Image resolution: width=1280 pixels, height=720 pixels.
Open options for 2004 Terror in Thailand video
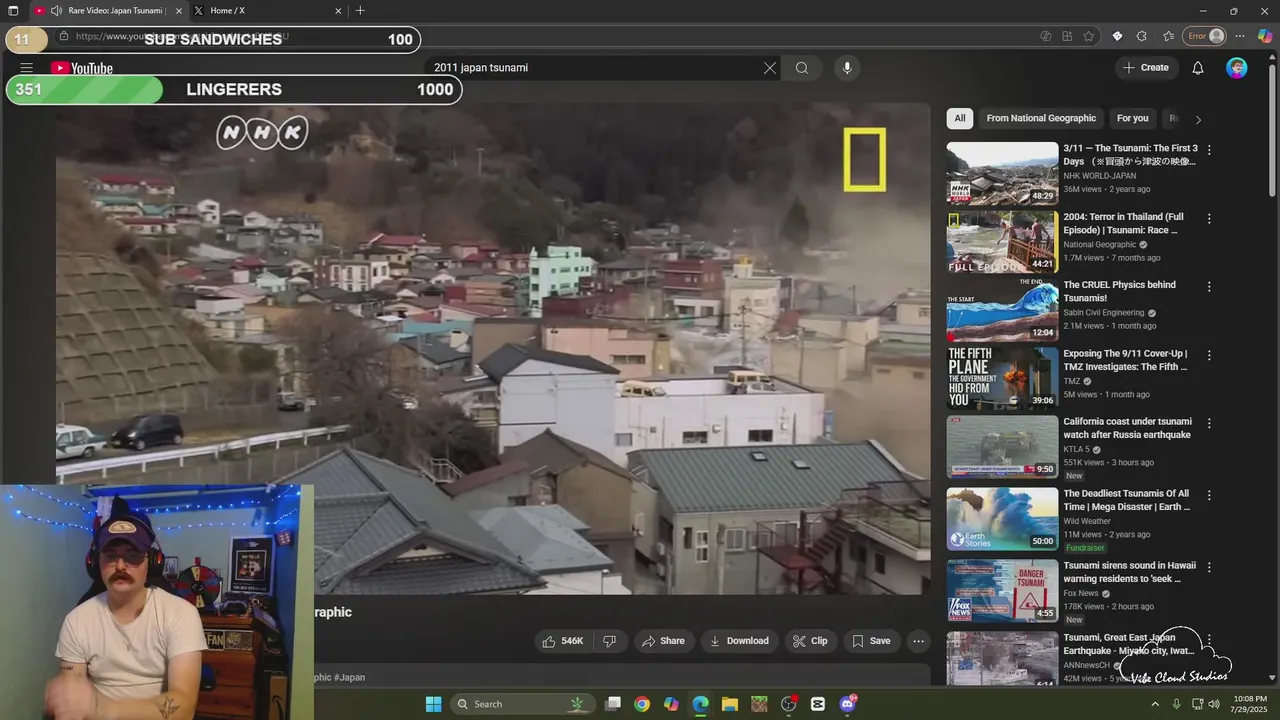coord(1209,218)
